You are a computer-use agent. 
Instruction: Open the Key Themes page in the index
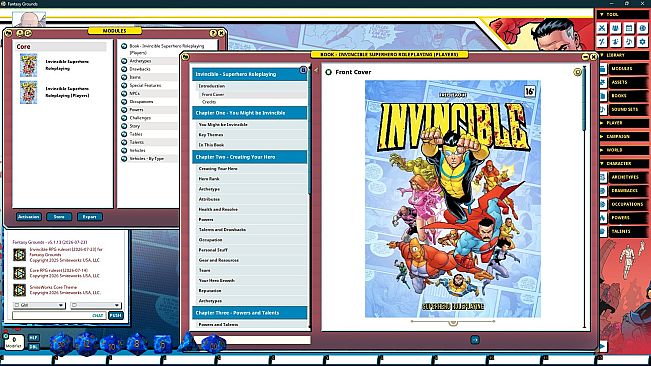[251, 135]
